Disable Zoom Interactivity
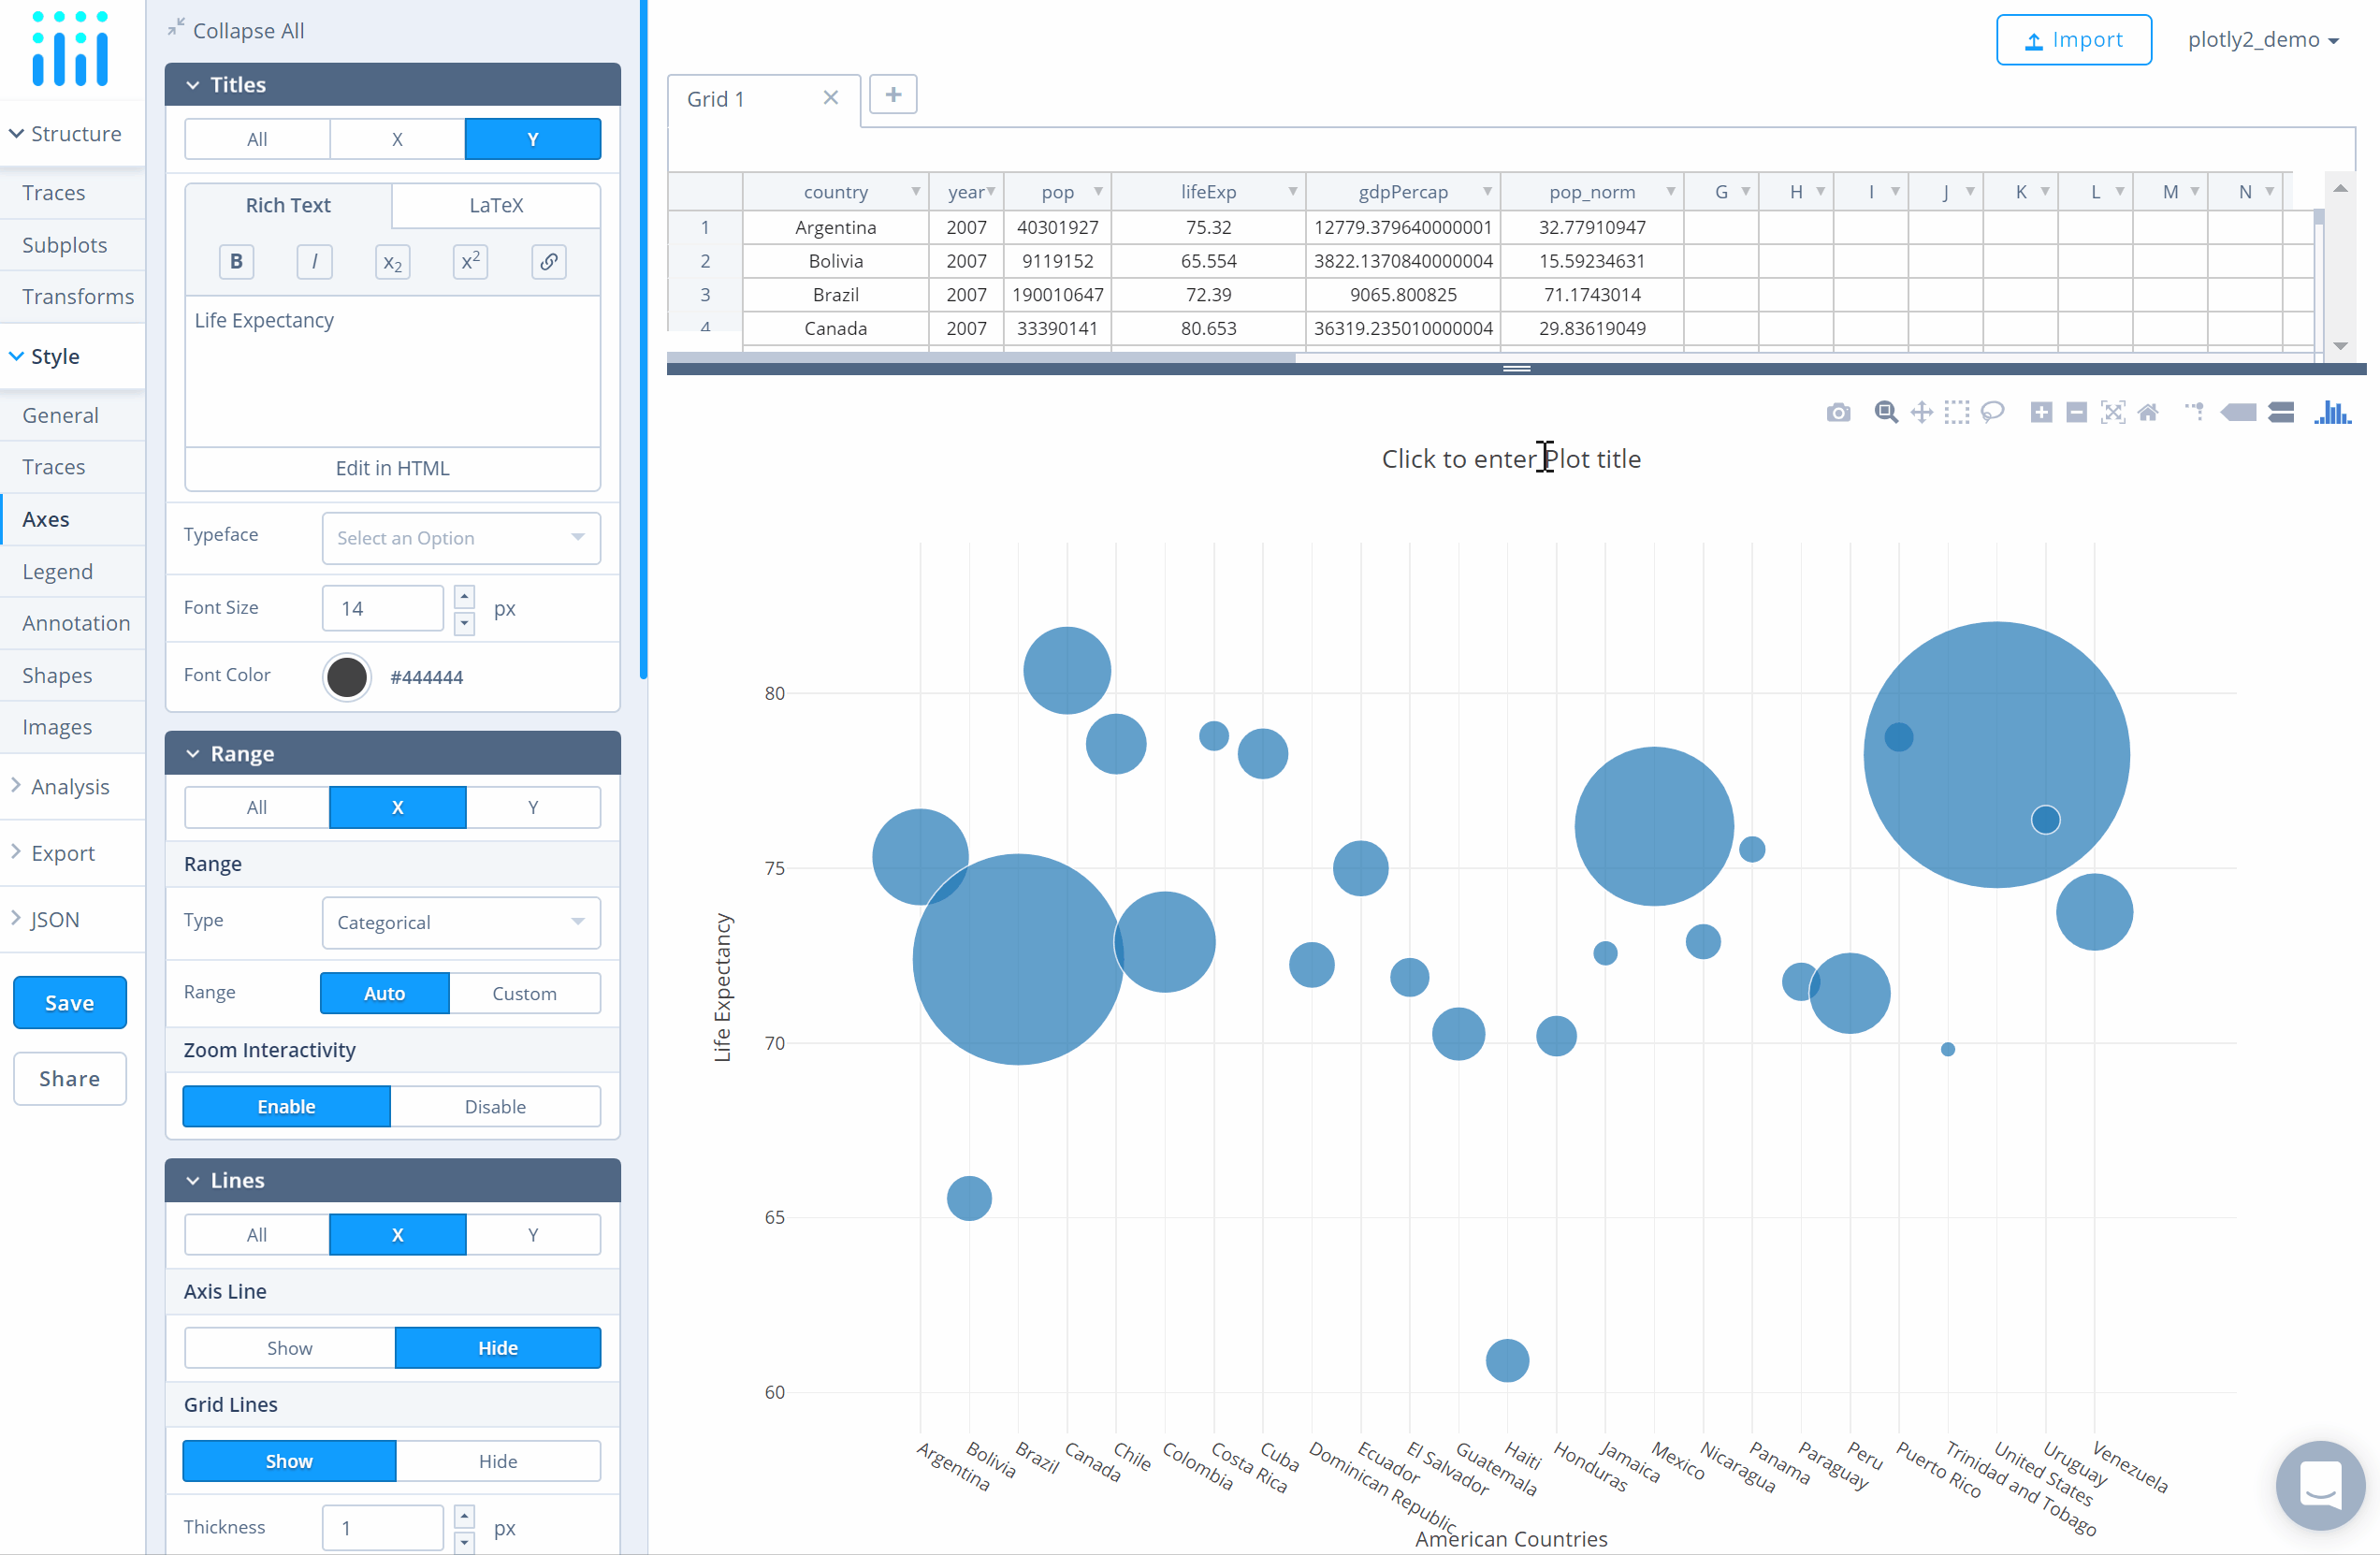The image size is (2380, 1555). [495, 1107]
